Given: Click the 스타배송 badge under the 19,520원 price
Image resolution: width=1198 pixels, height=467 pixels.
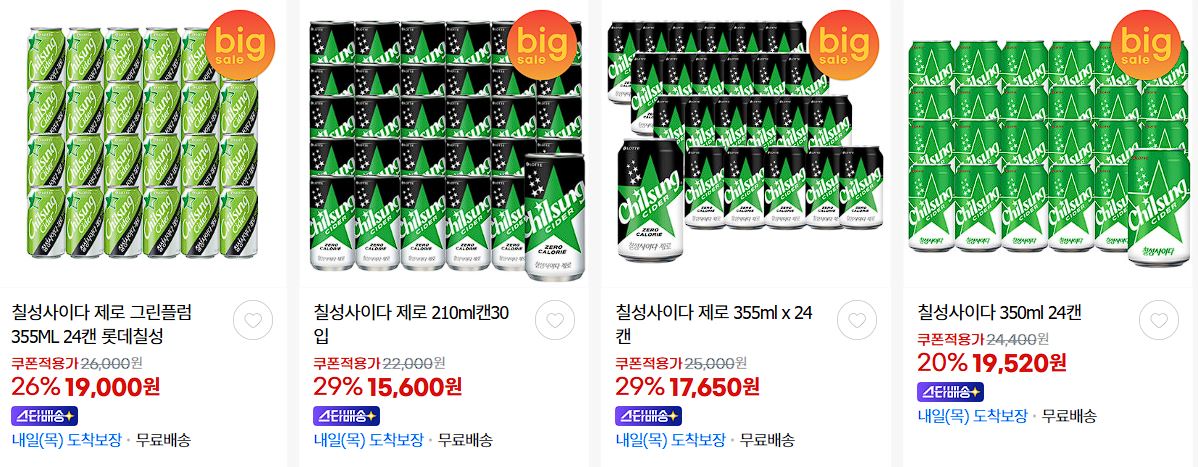Looking at the screenshot, I should pos(950,392).
